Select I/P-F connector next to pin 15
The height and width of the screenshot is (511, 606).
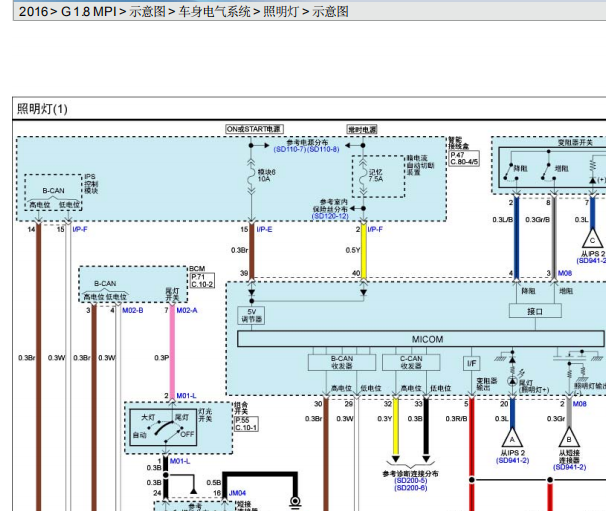tap(80, 229)
